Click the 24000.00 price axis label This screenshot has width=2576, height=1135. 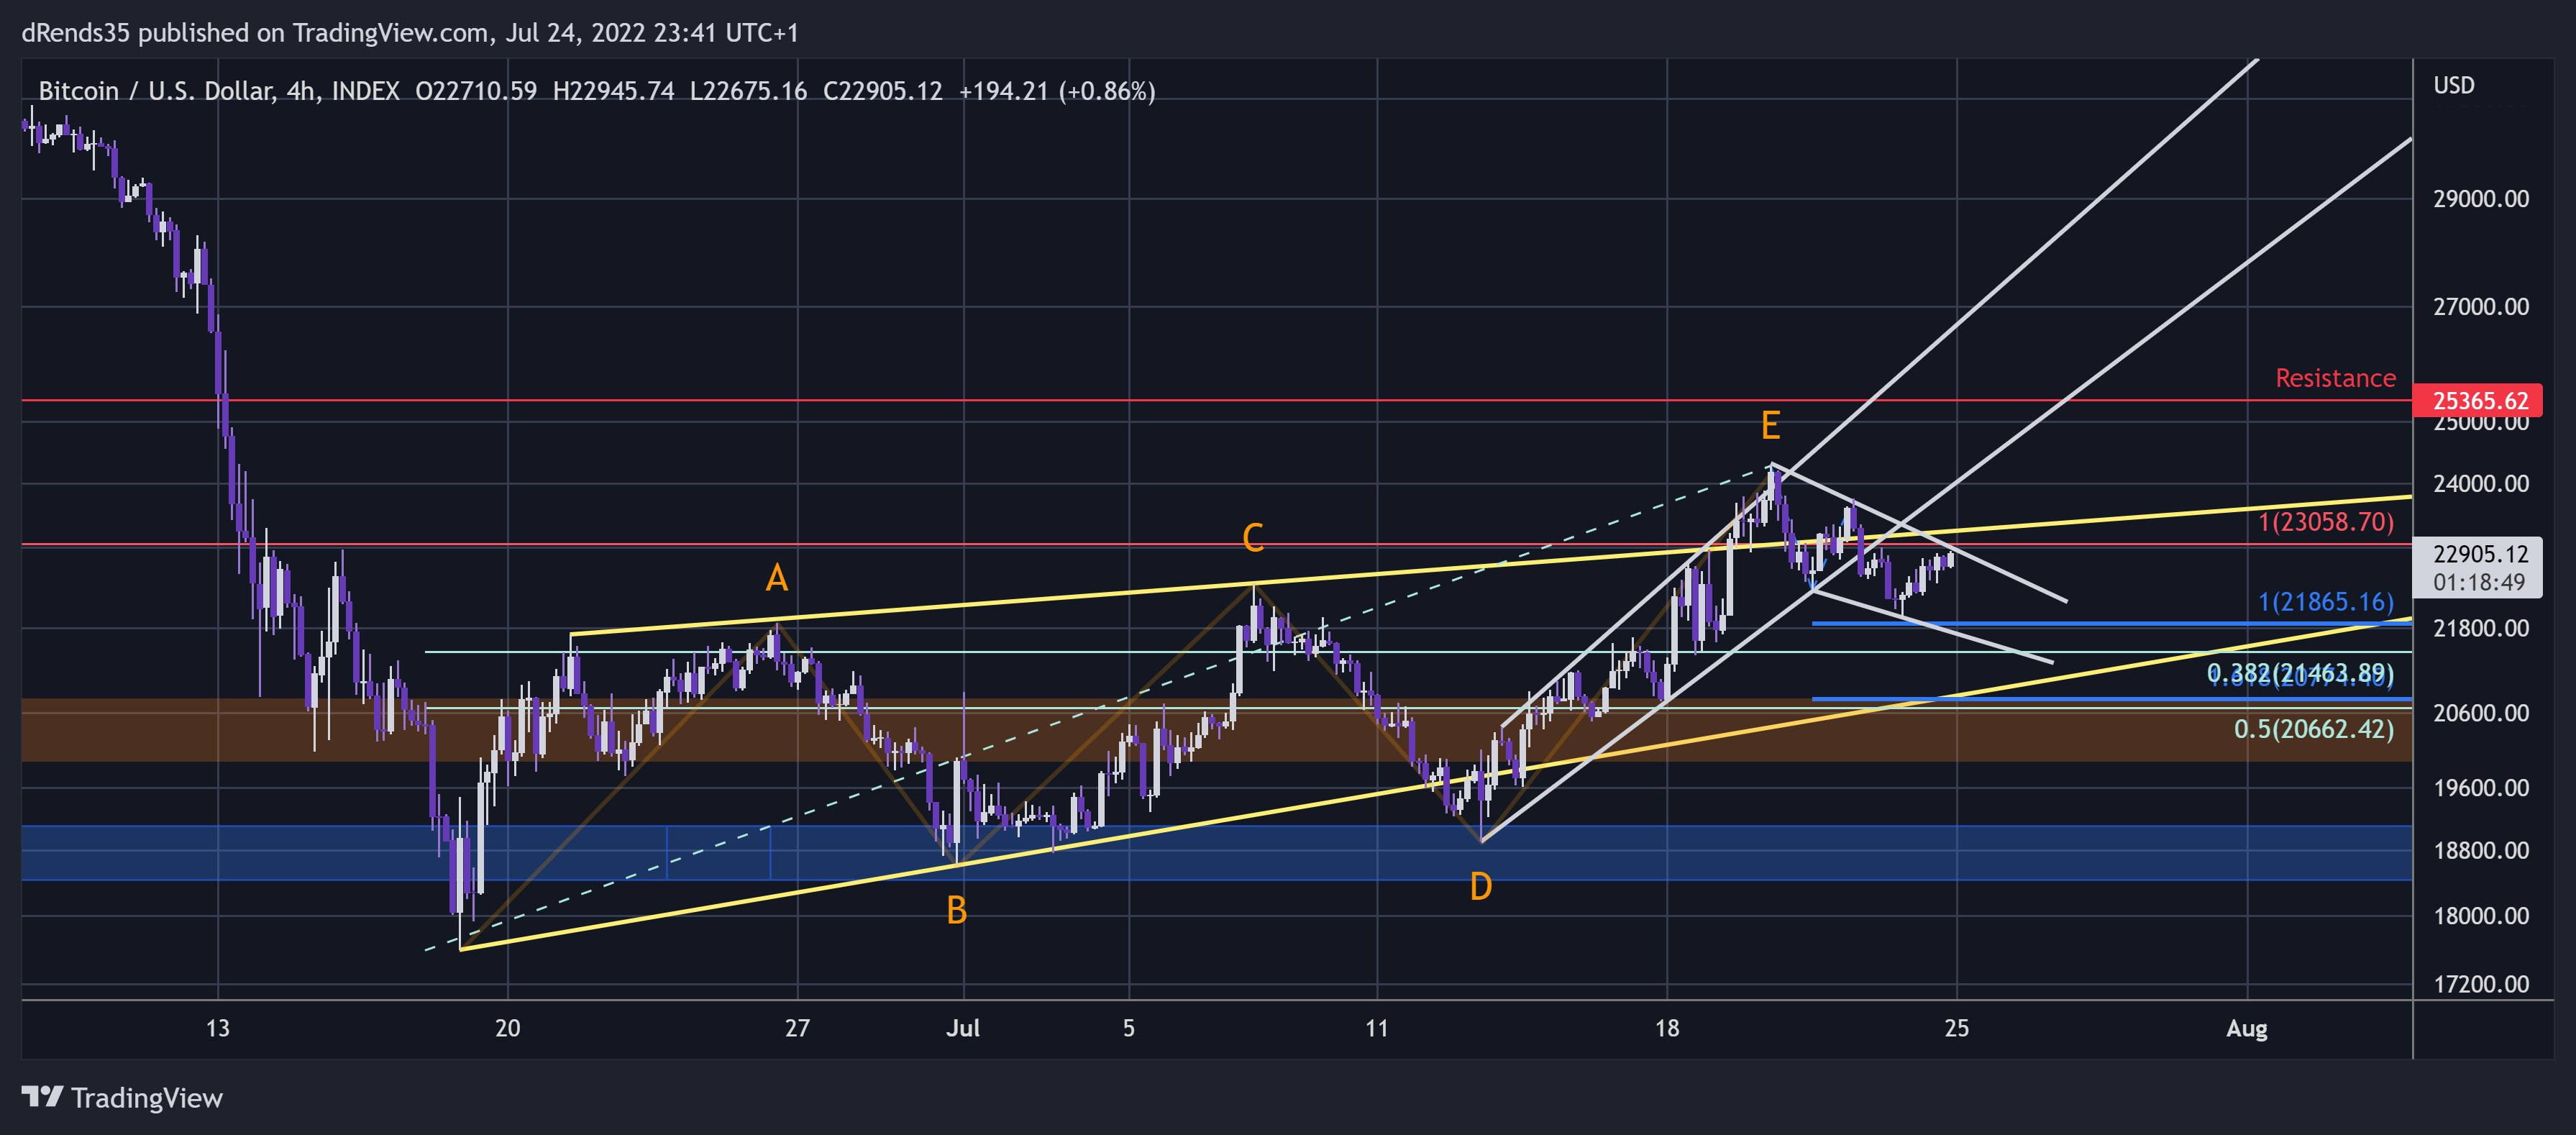2481,484
